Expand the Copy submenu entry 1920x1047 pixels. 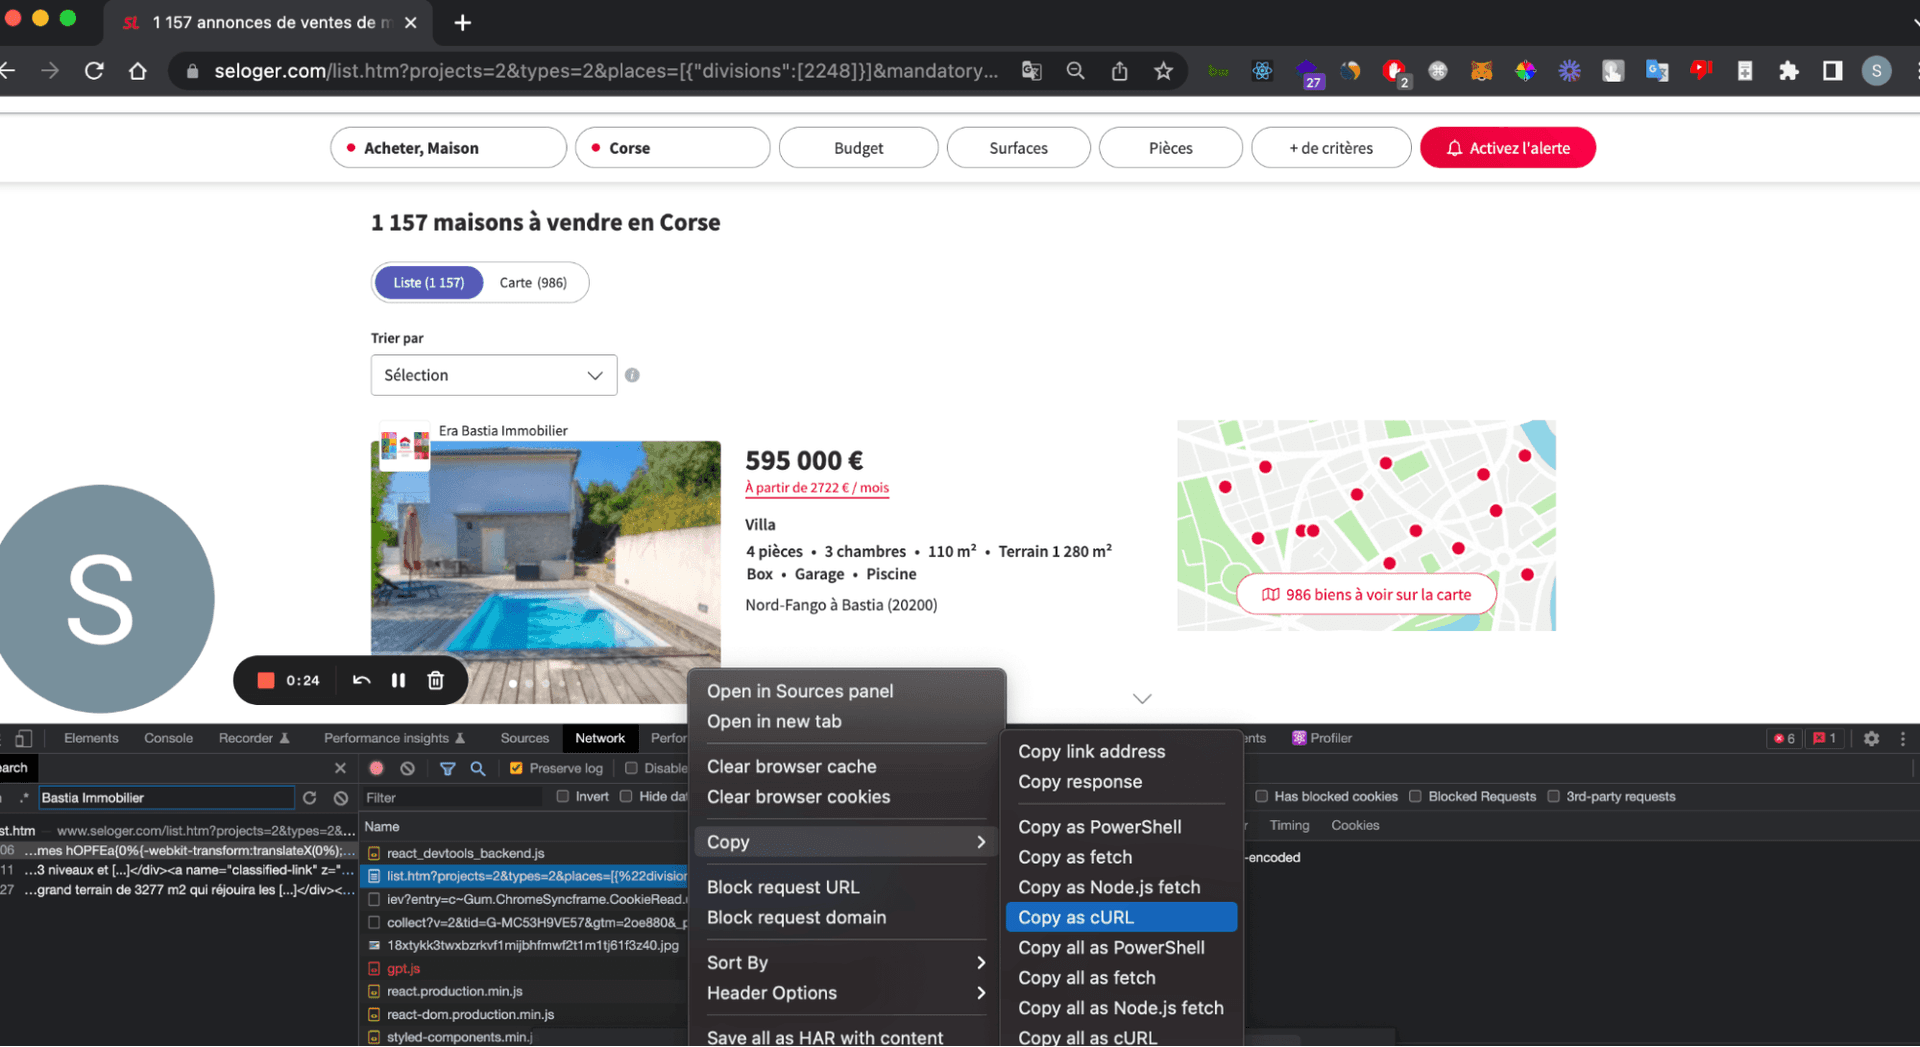(x=847, y=843)
